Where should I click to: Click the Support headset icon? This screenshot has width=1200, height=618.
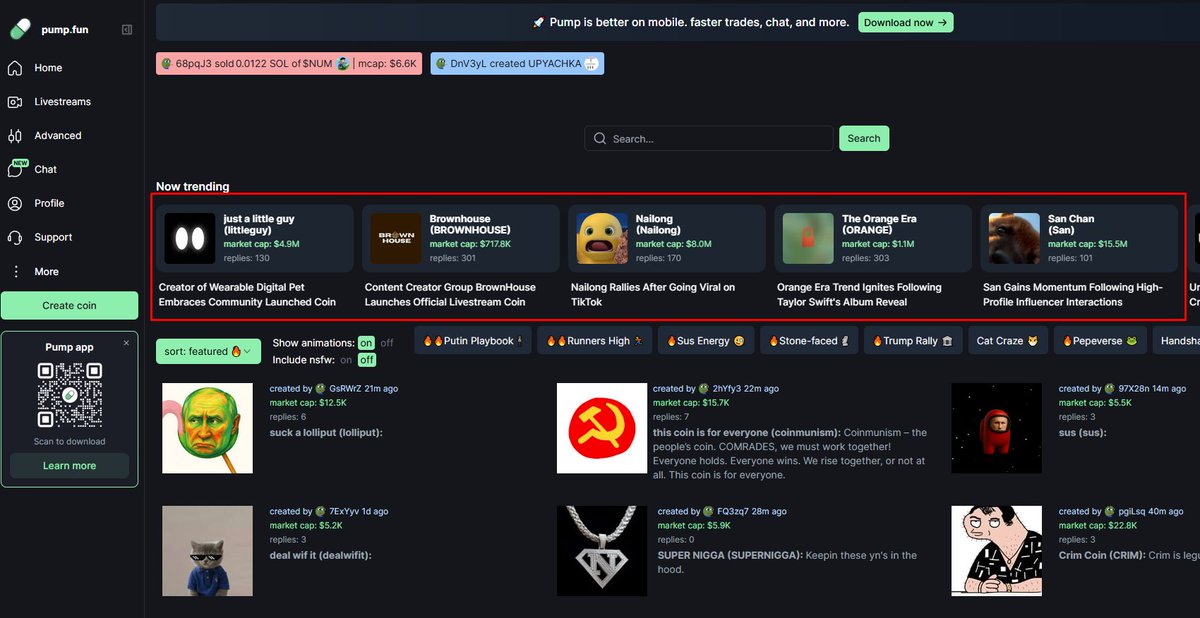15,238
